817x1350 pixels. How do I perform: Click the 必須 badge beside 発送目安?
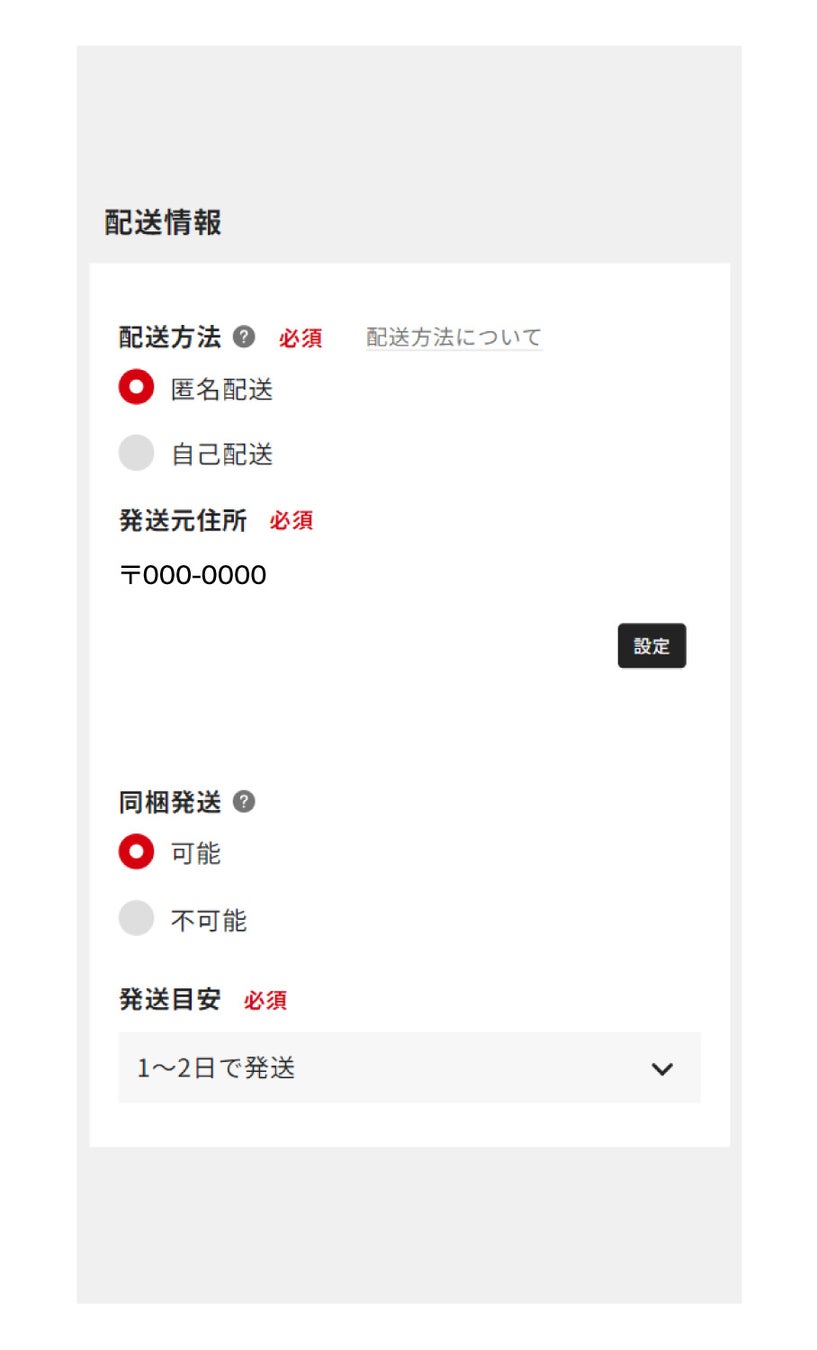coord(265,1000)
